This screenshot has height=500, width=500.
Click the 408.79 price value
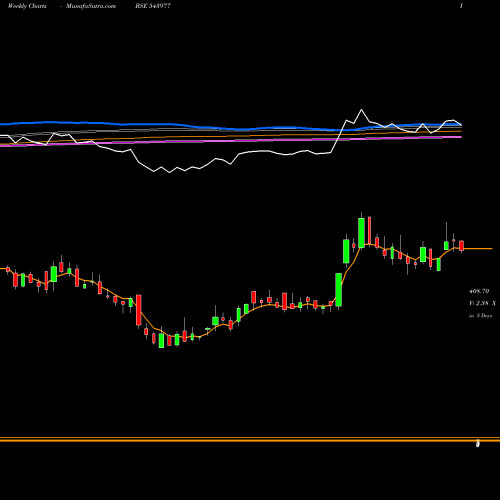pyautogui.click(x=479, y=291)
